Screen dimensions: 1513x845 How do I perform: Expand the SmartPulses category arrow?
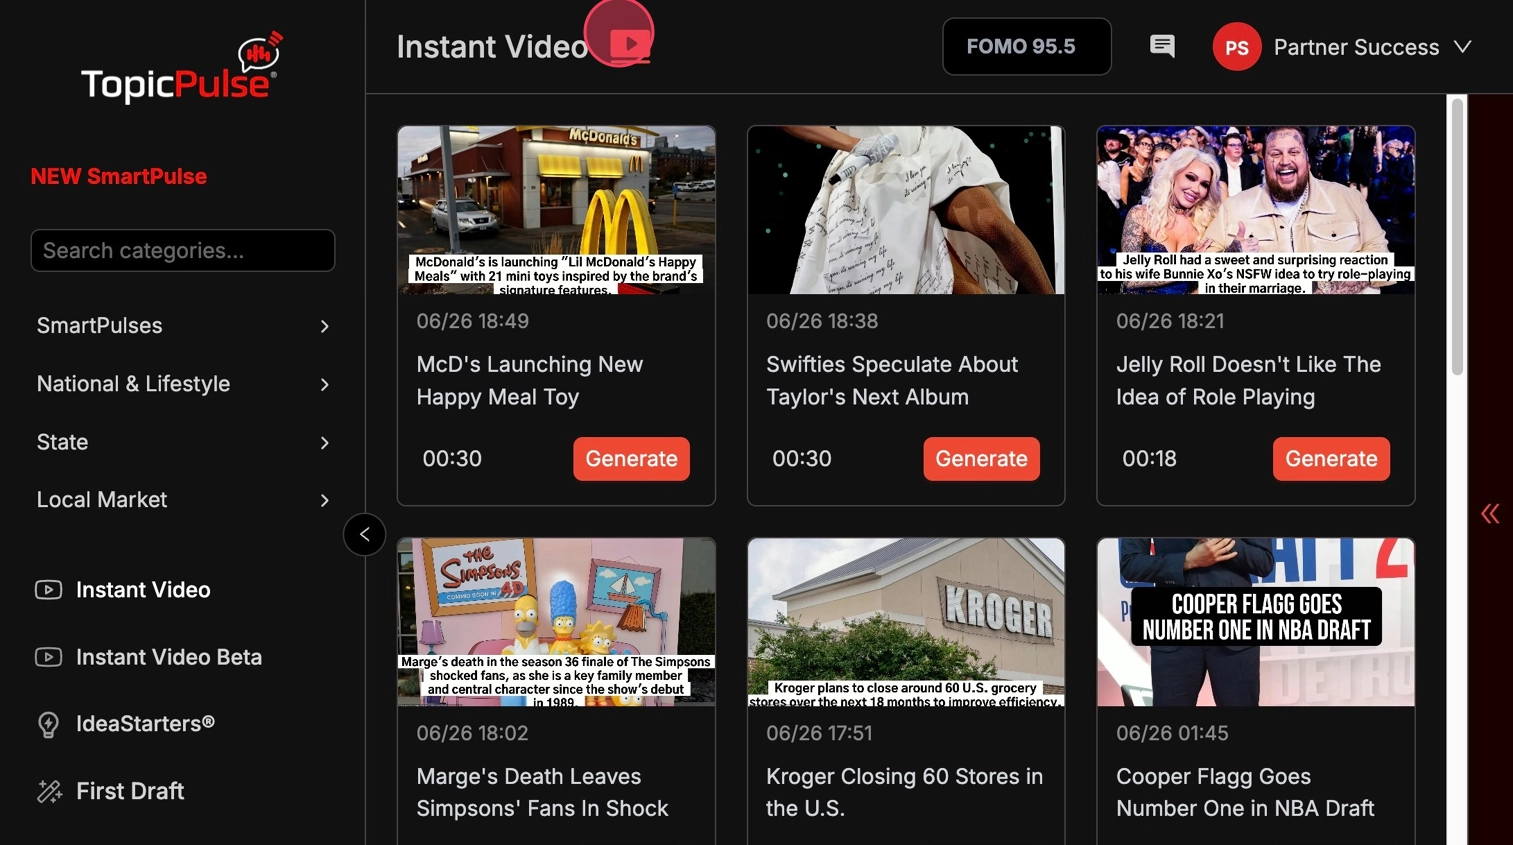tap(324, 326)
